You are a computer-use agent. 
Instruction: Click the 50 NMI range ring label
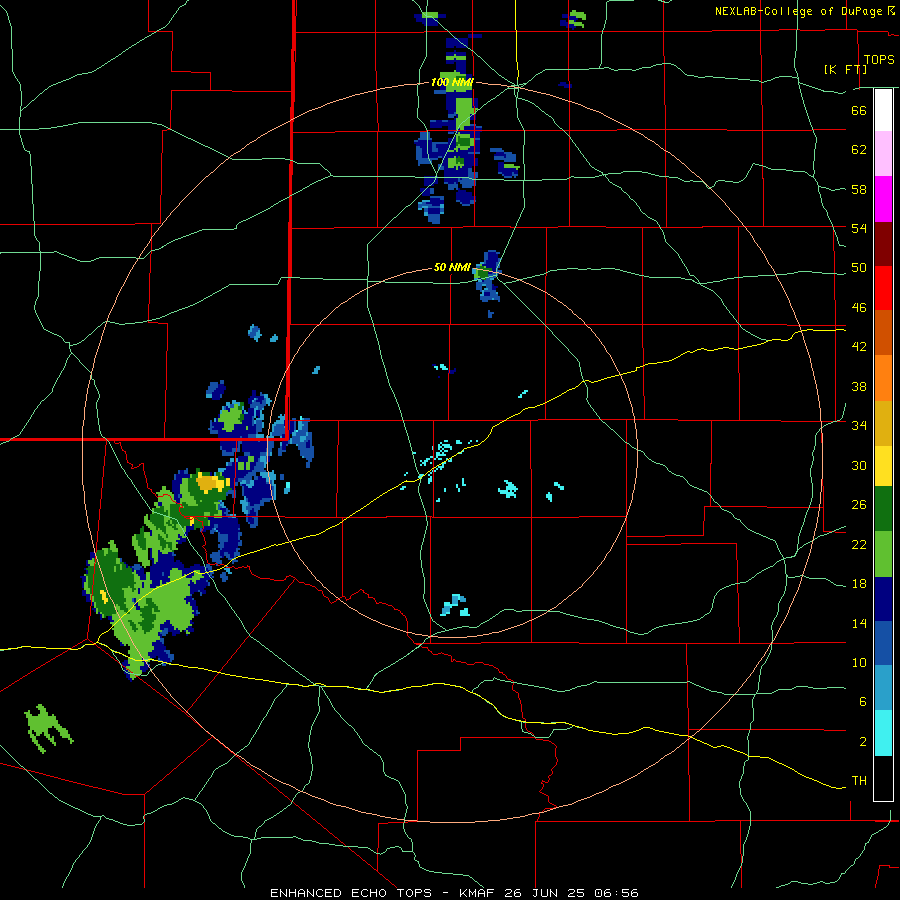point(452,267)
